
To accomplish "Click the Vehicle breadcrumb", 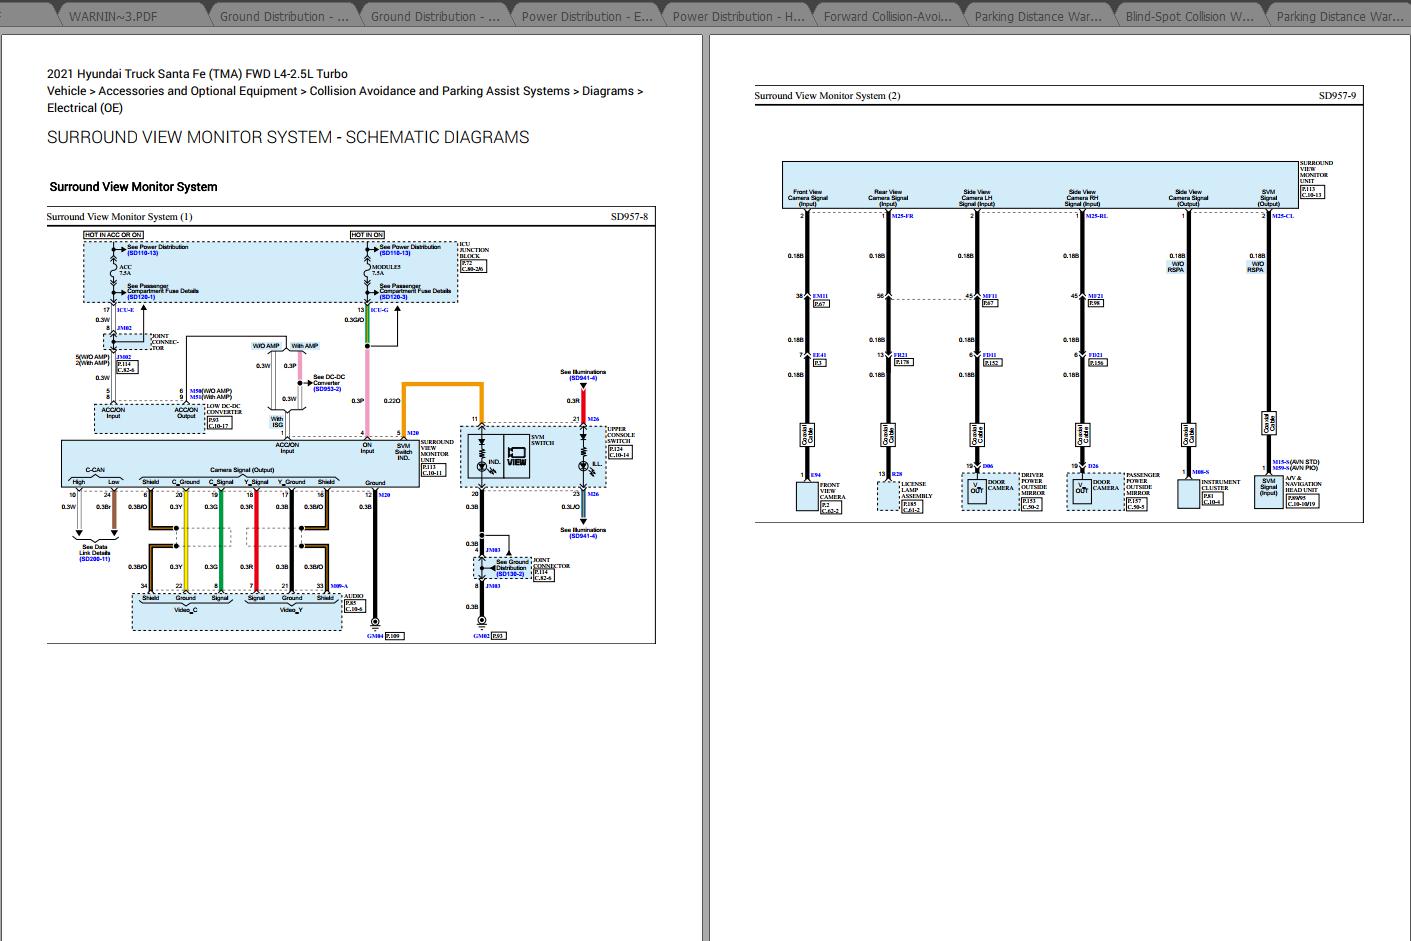I will (x=66, y=91).
